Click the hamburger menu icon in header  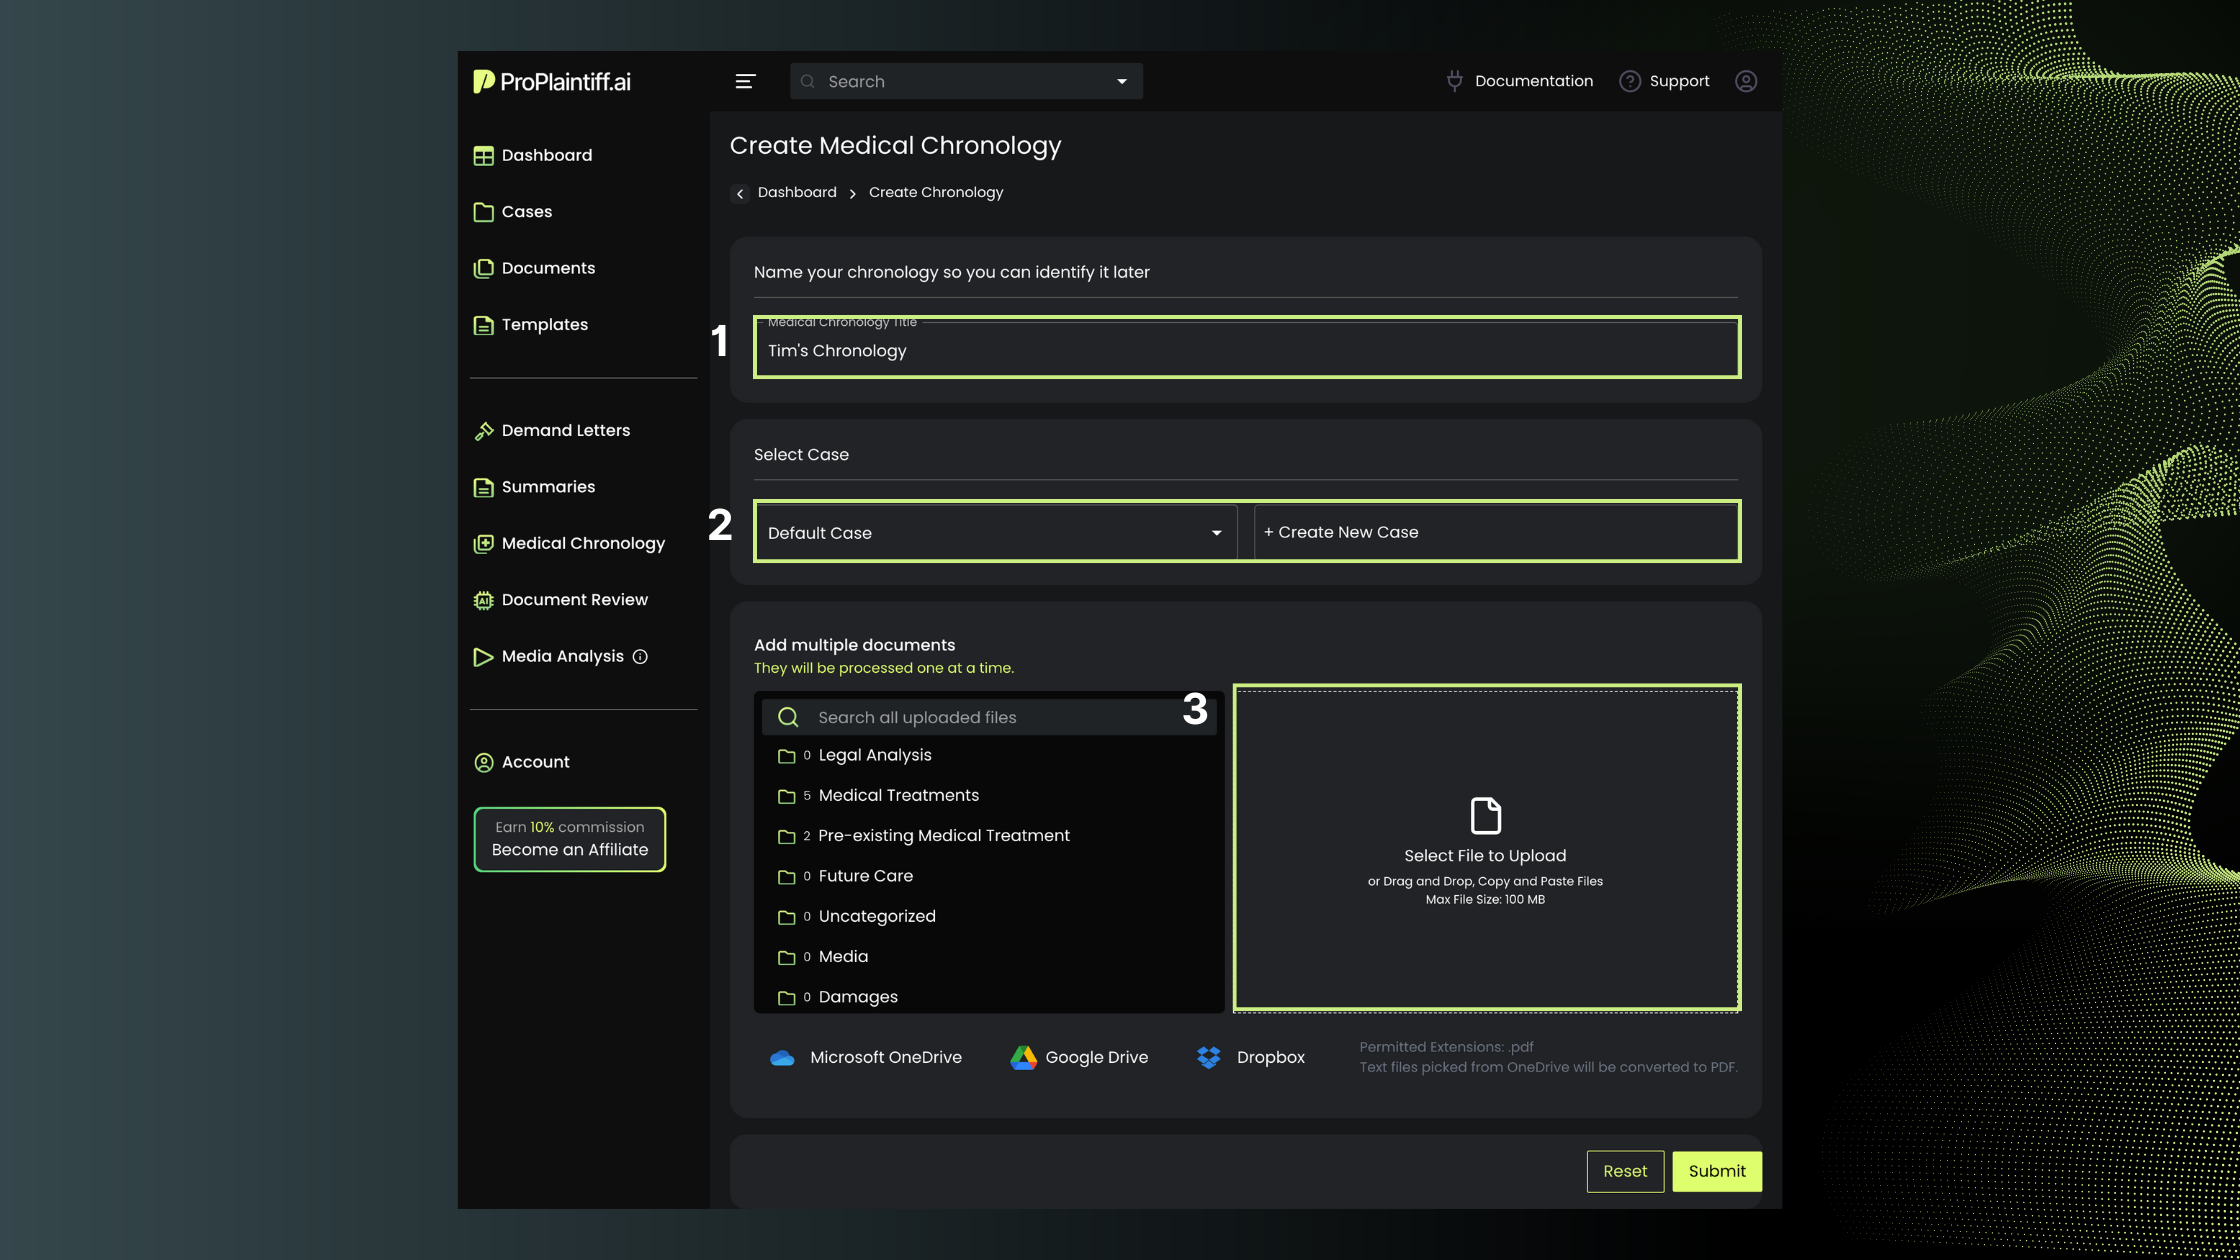[745, 81]
